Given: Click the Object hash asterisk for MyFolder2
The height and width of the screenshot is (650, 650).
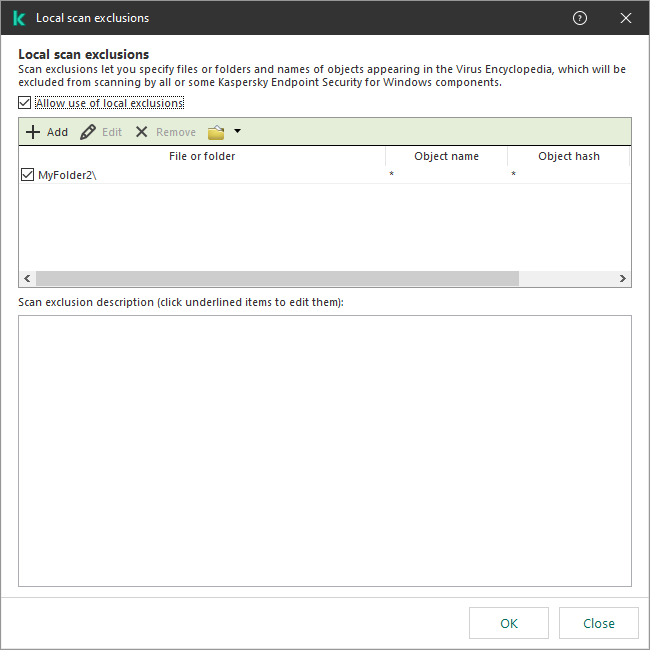Looking at the screenshot, I should [x=513, y=174].
